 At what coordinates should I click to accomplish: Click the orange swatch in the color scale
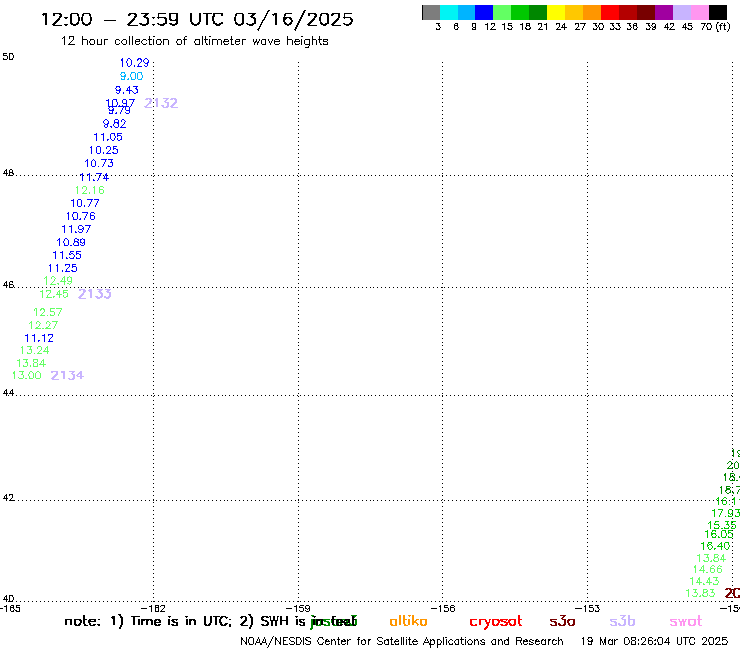click(x=592, y=12)
